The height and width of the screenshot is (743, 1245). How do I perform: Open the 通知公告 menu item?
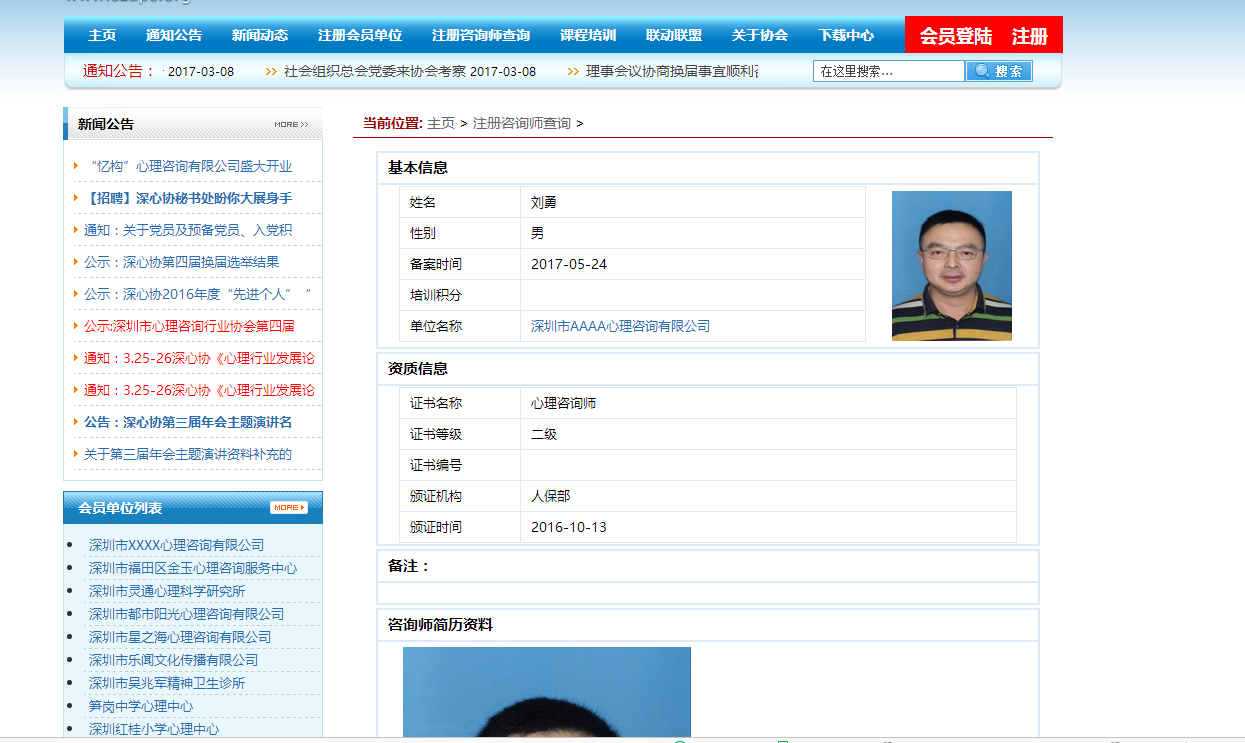[174, 35]
